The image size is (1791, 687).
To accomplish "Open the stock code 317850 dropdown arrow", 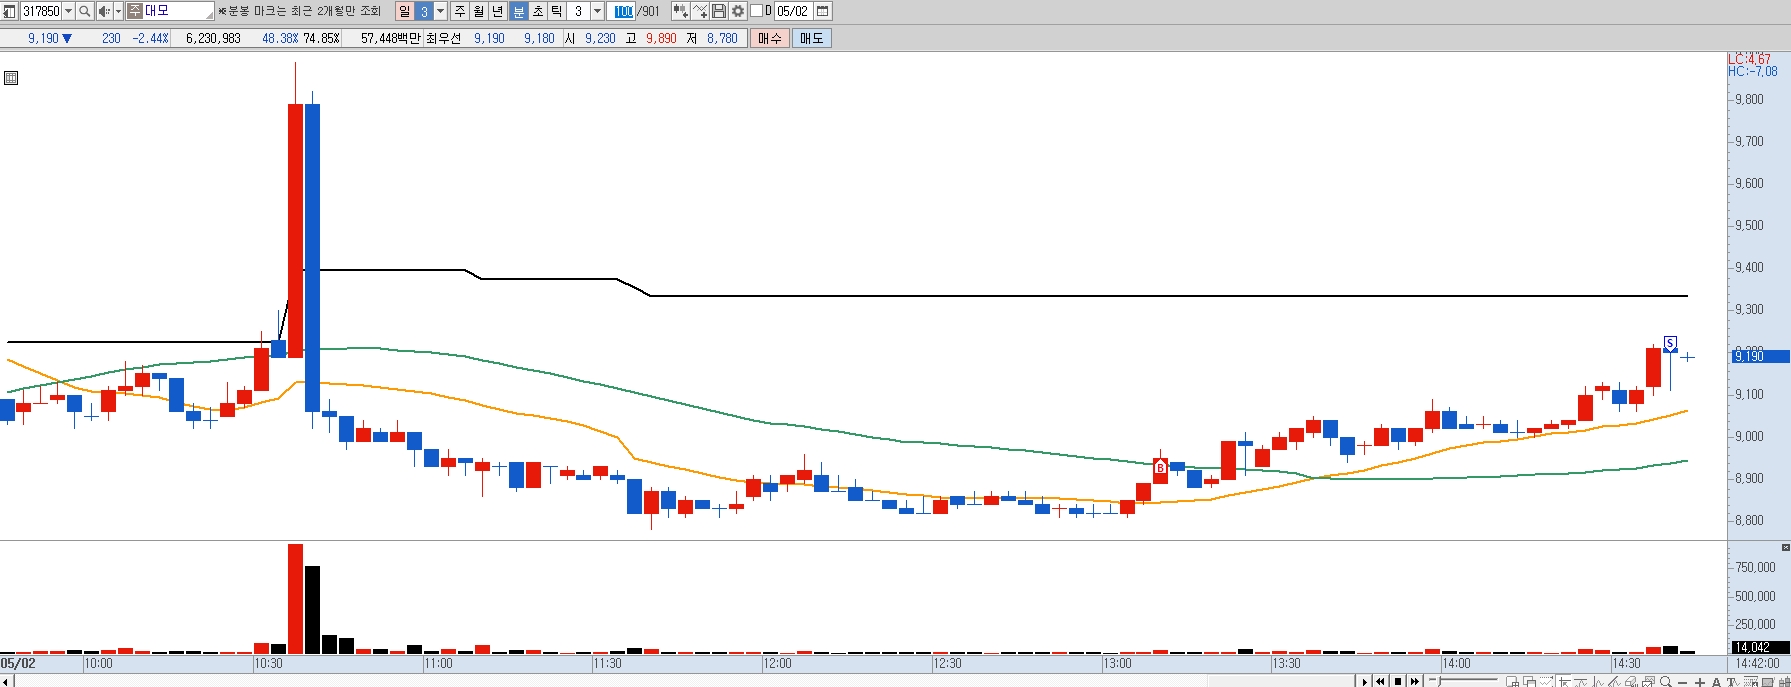I will click(68, 11).
